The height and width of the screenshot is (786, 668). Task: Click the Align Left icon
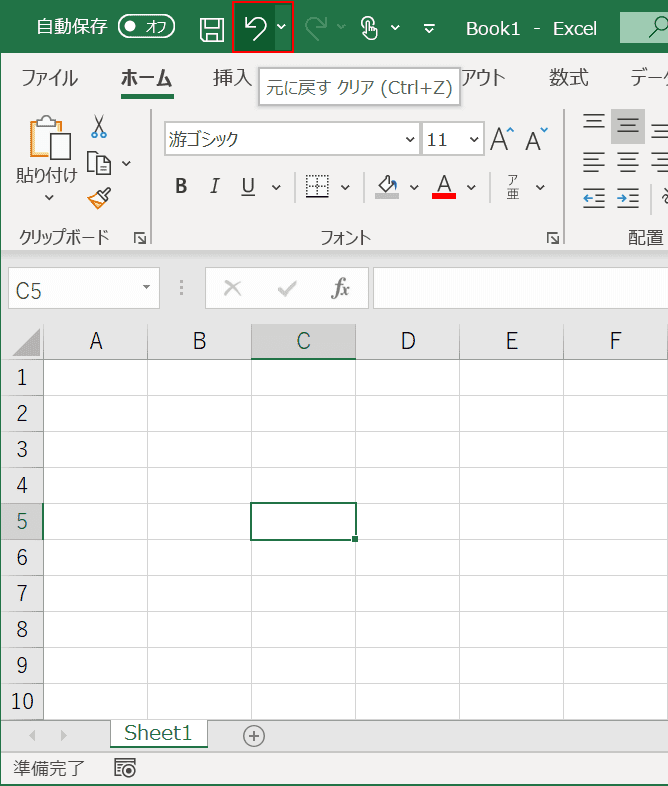pyautogui.click(x=594, y=163)
